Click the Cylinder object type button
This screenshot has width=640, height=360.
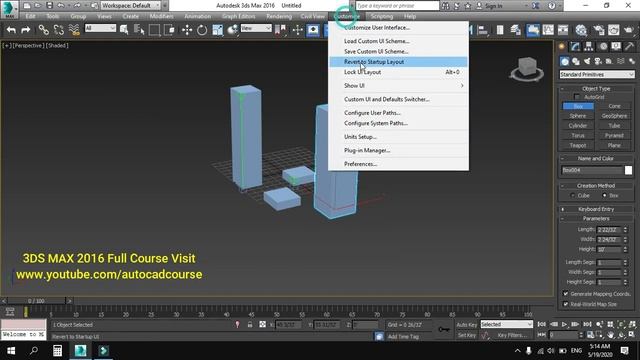pos(578,126)
